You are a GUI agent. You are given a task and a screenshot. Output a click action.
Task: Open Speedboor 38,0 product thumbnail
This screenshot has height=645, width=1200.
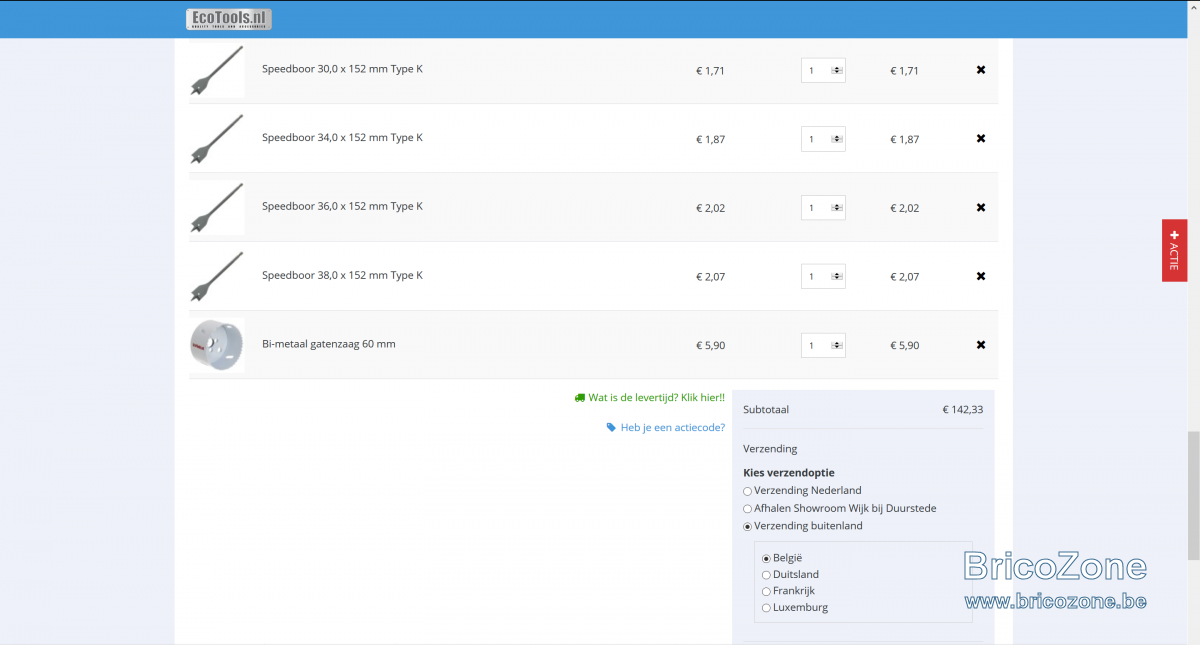pyautogui.click(x=217, y=276)
